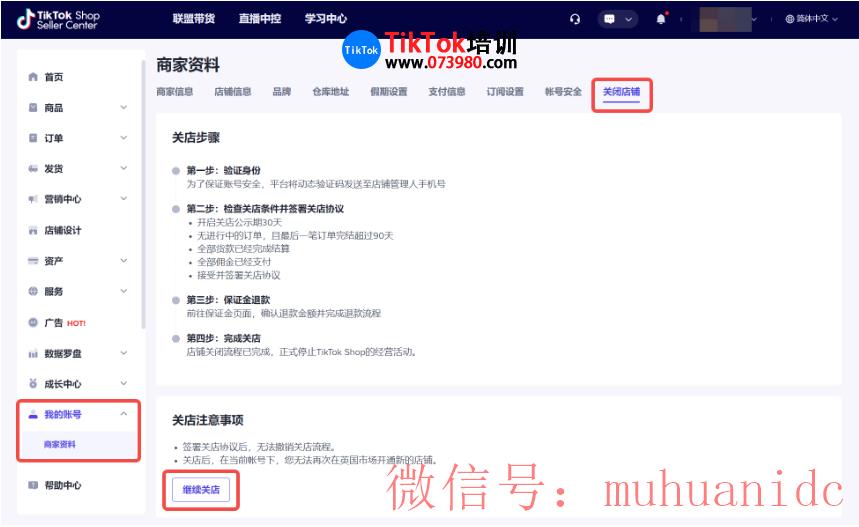
Task: Expand the 发货 sidebar menu chevron
Action: [x=124, y=168]
